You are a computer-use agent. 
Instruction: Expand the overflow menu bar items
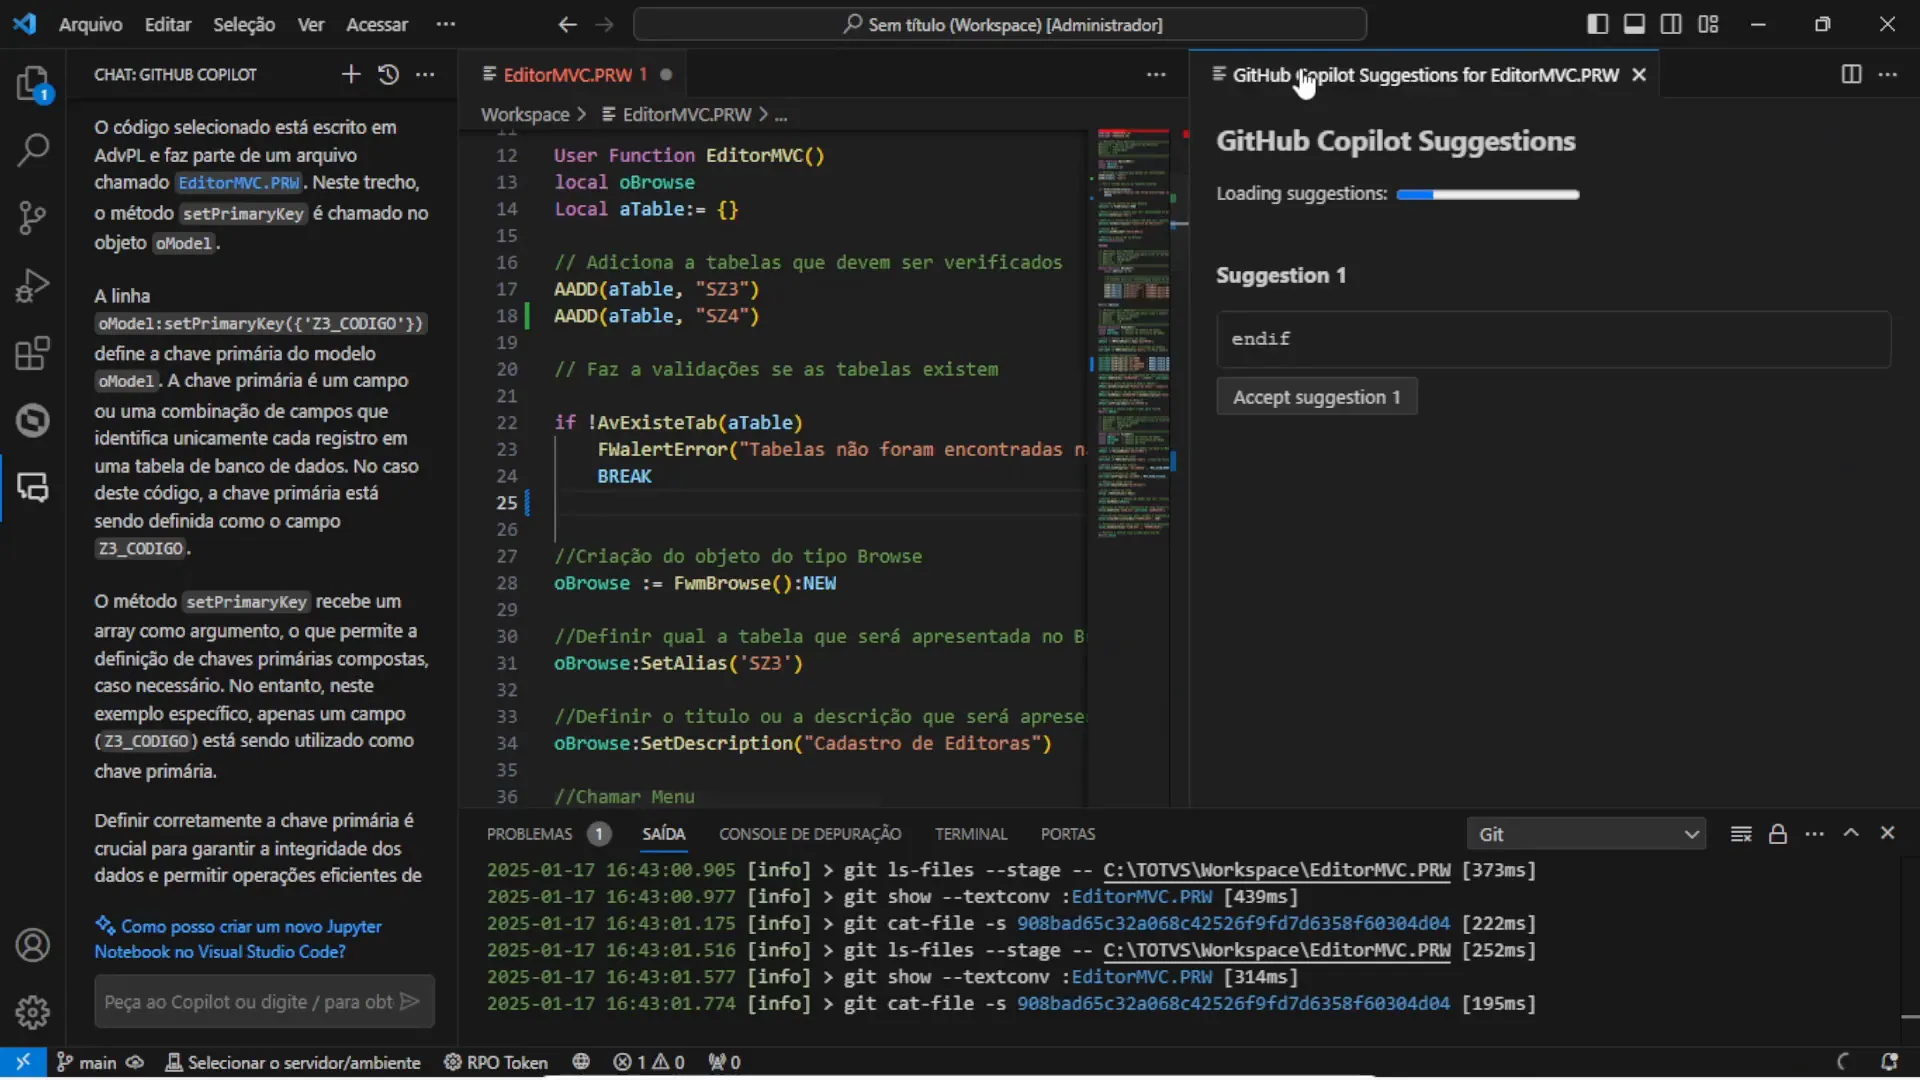tap(446, 24)
